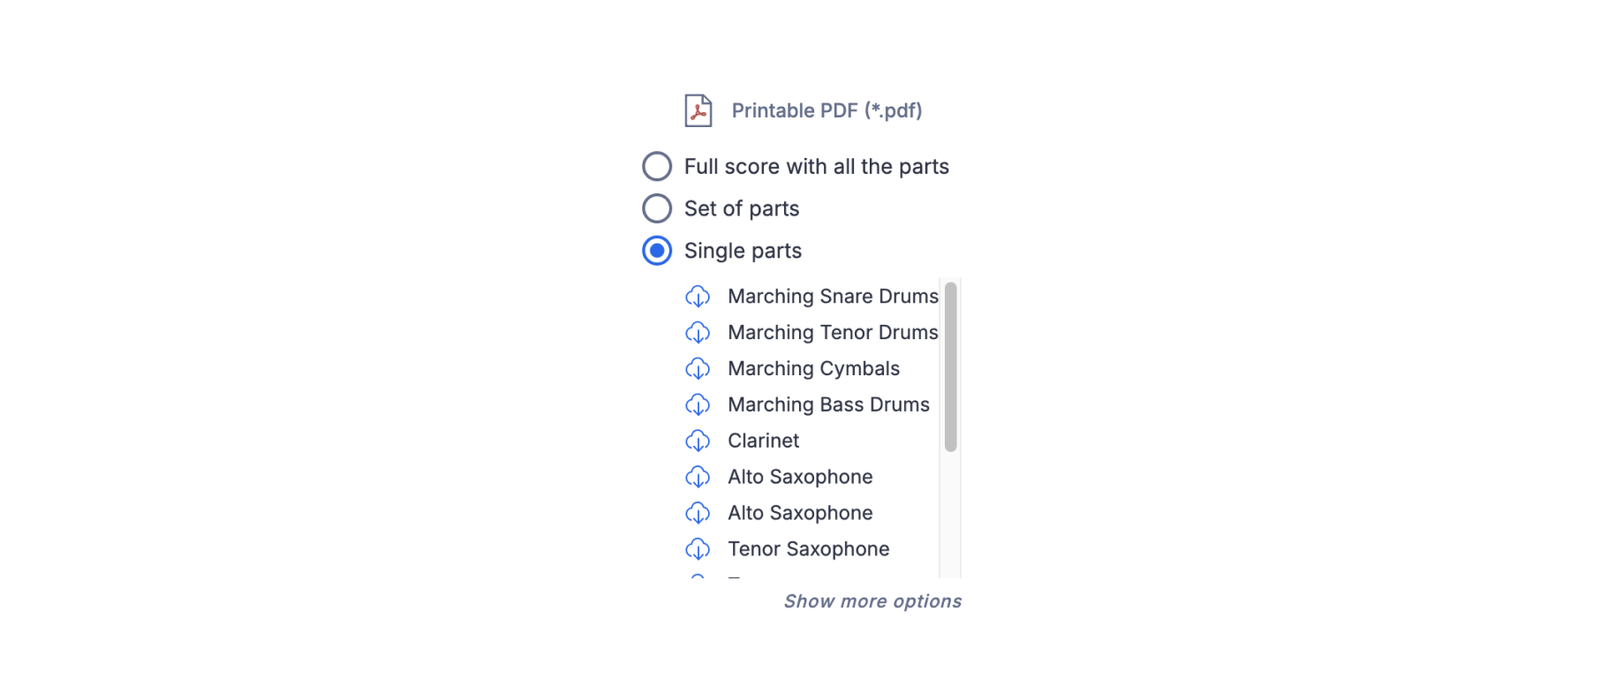Download the Marching Cymbals part
1600x694 pixels.
click(697, 368)
